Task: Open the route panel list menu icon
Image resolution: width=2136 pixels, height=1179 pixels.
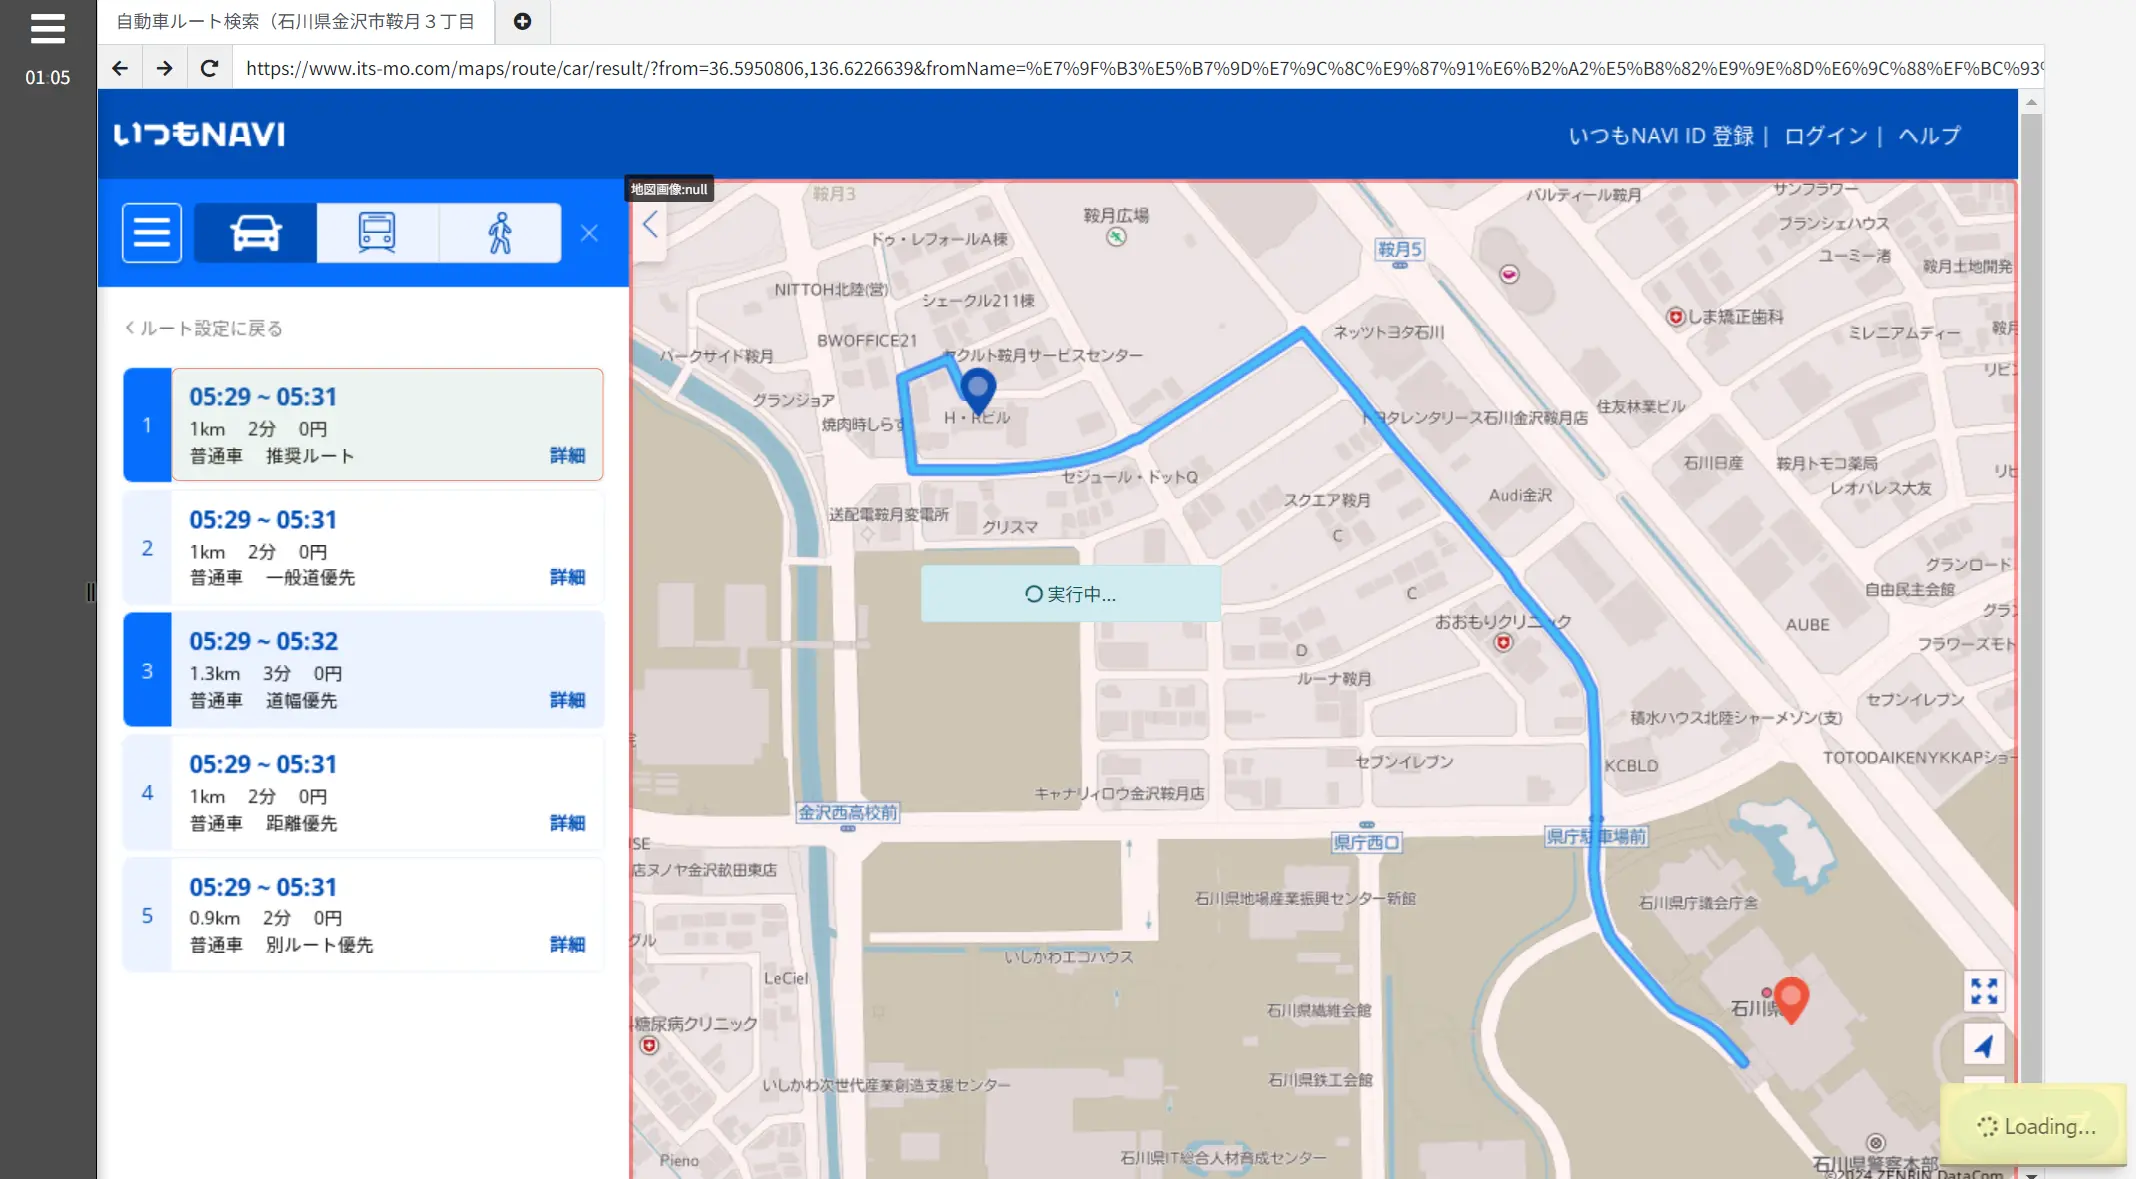Action: [x=152, y=233]
